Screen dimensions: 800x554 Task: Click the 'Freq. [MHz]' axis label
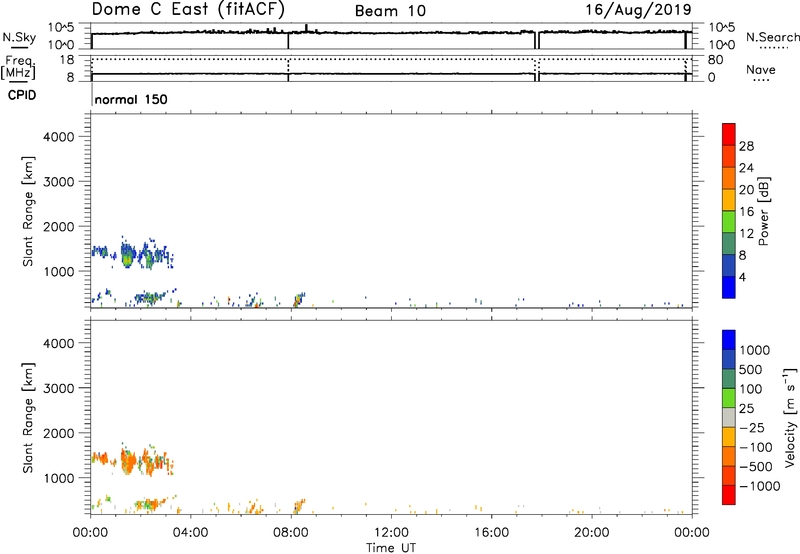pyautogui.click(x=19, y=67)
